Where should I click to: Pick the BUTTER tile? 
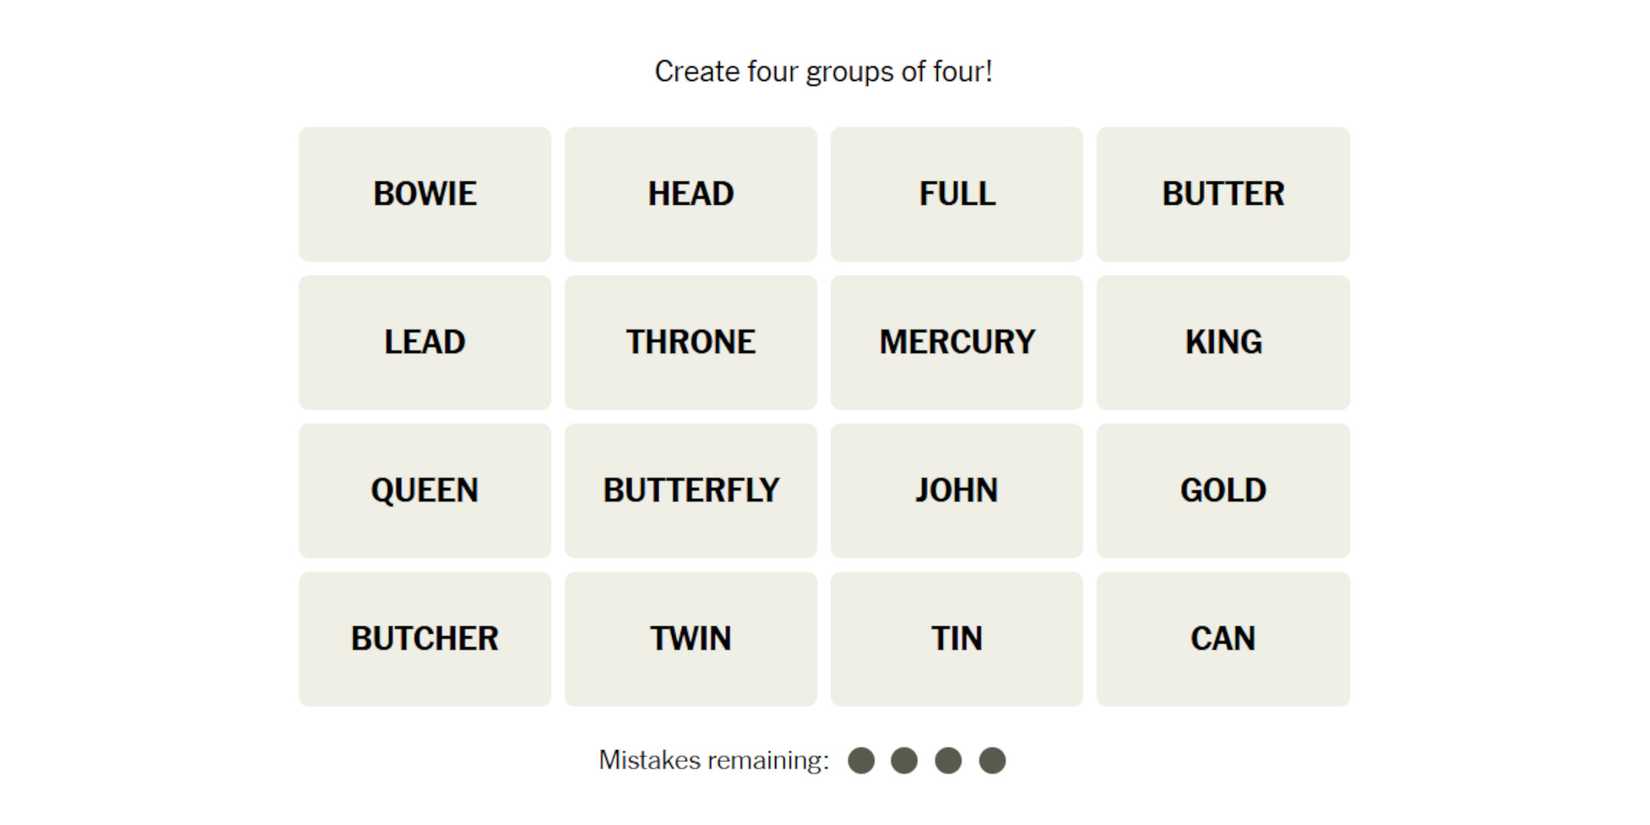click(x=1222, y=194)
